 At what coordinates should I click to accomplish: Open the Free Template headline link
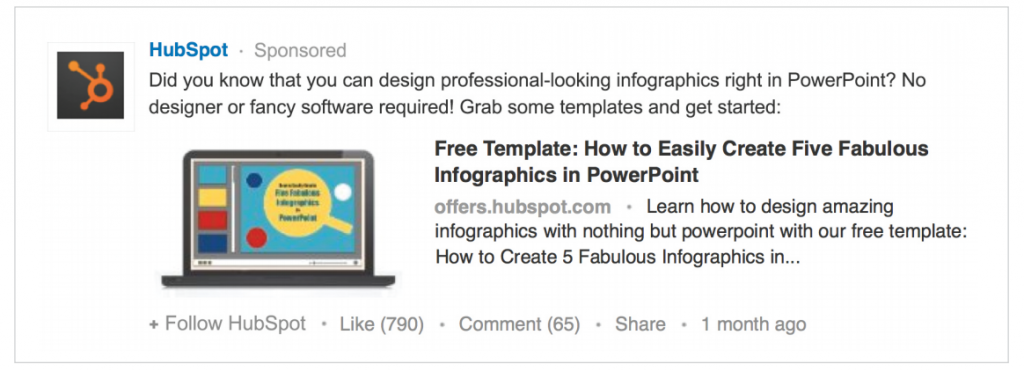point(681,161)
